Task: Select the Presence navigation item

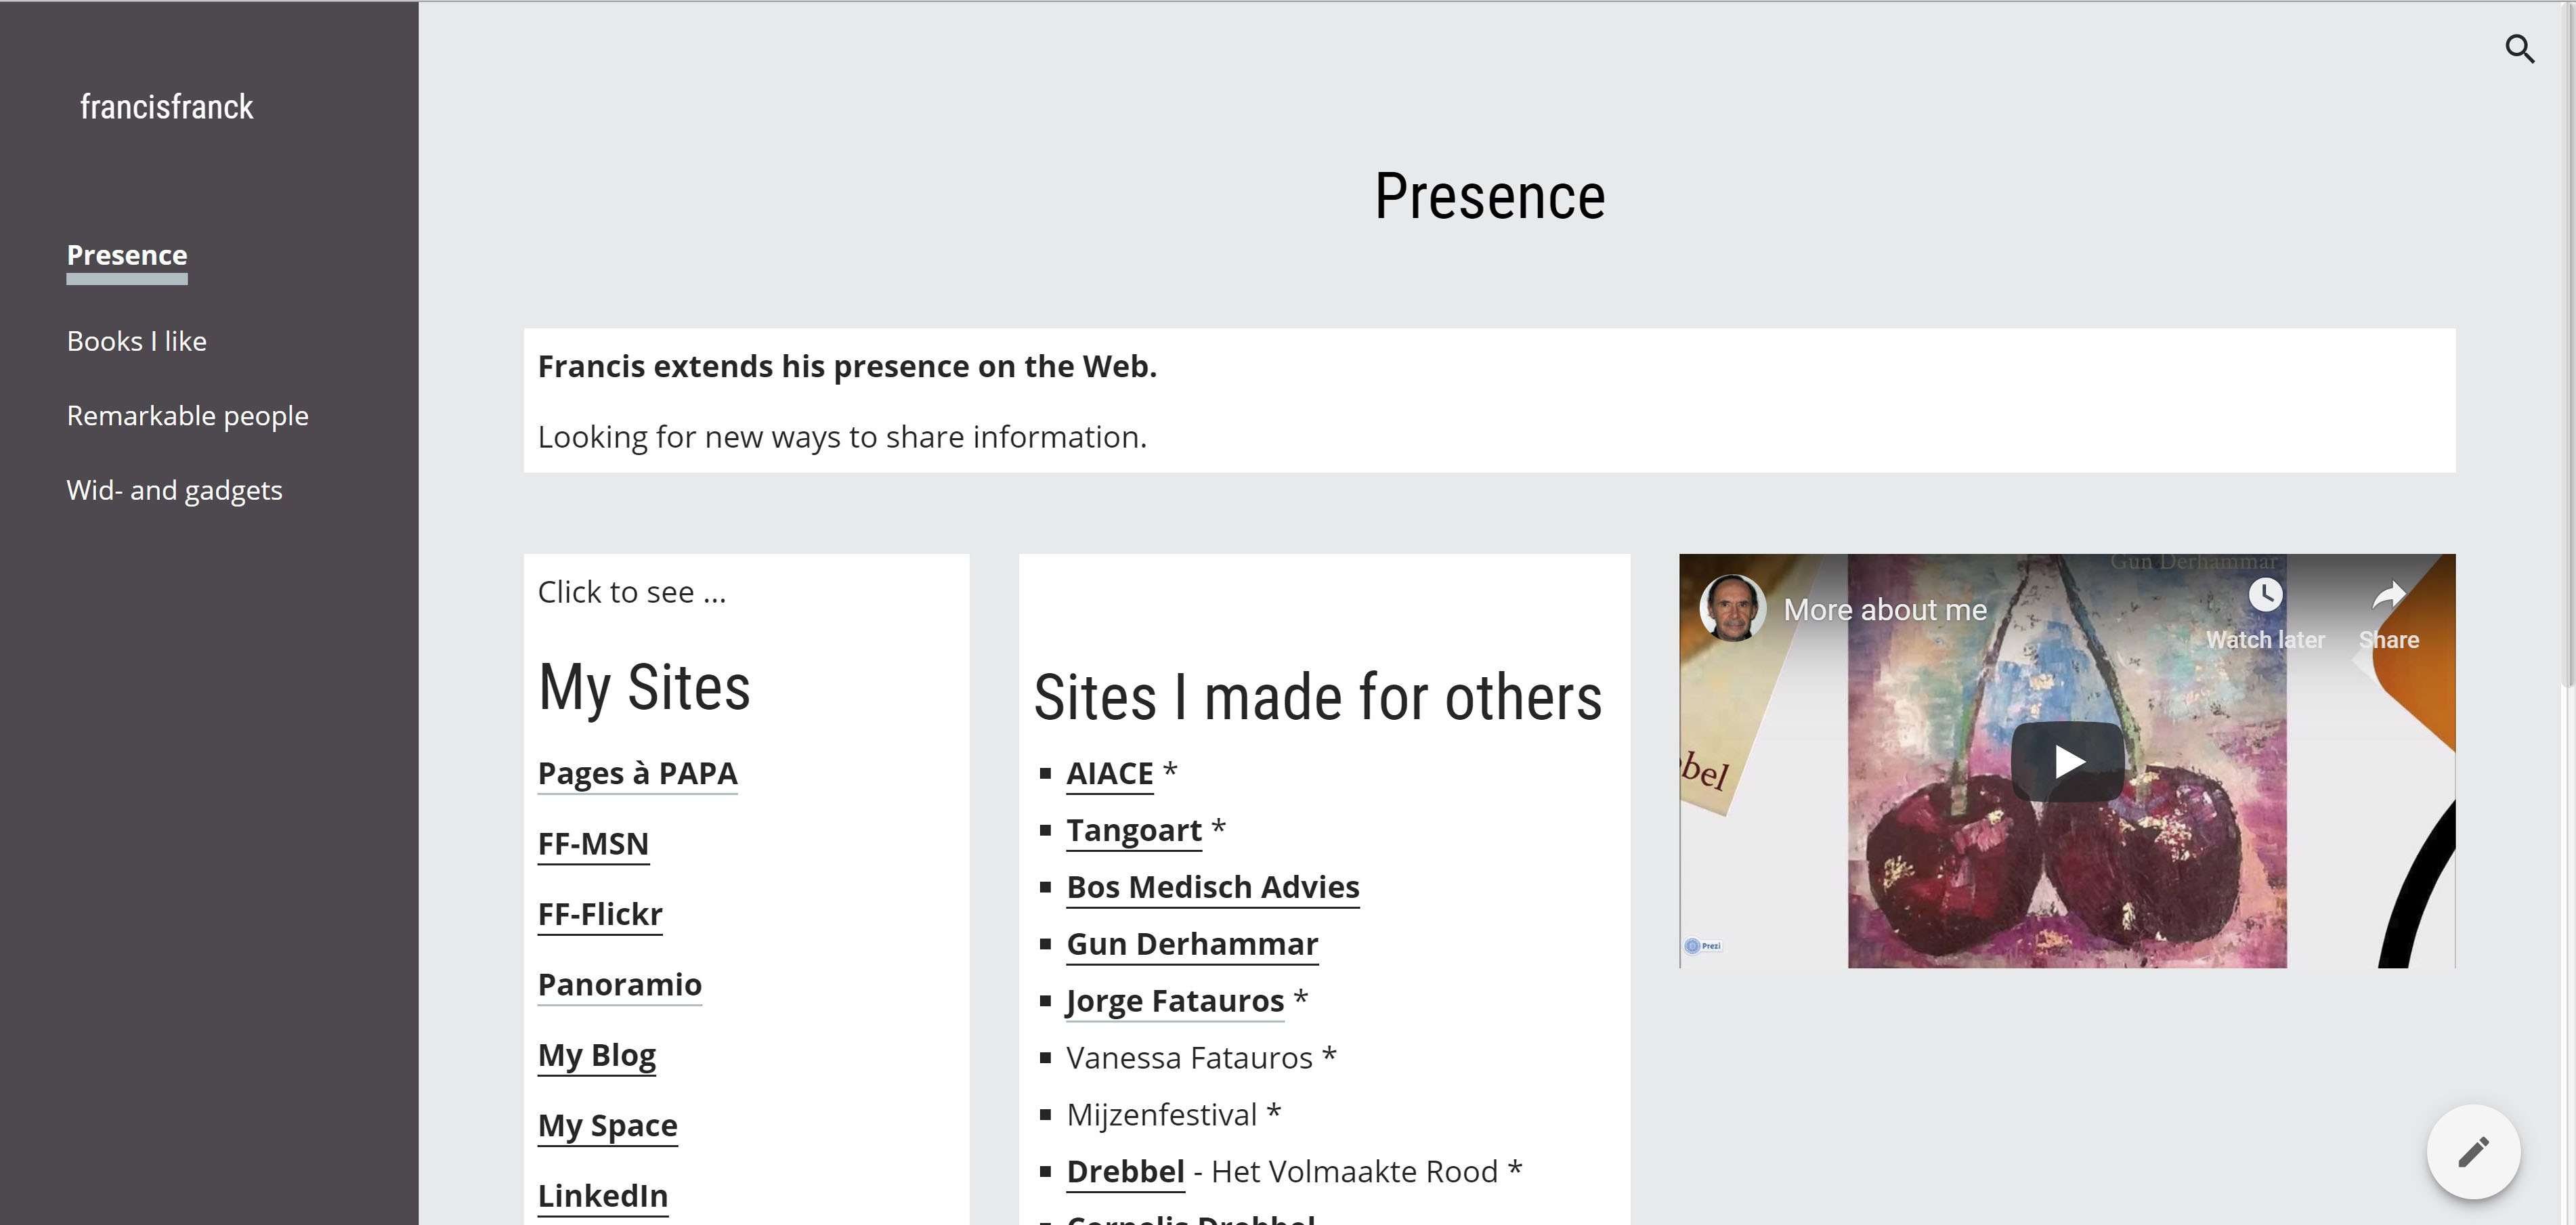Action: tap(127, 255)
